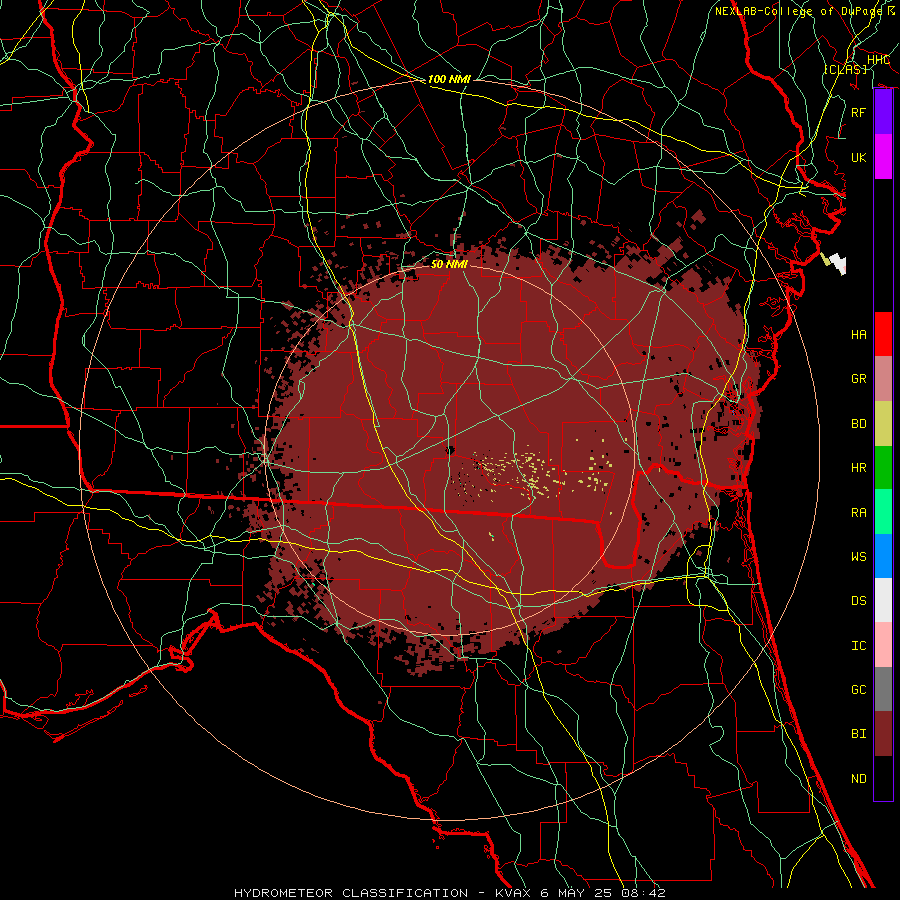This screenshot has width=900, height=900.
Task: Click the WS legend label
Action: click(859, 556)
